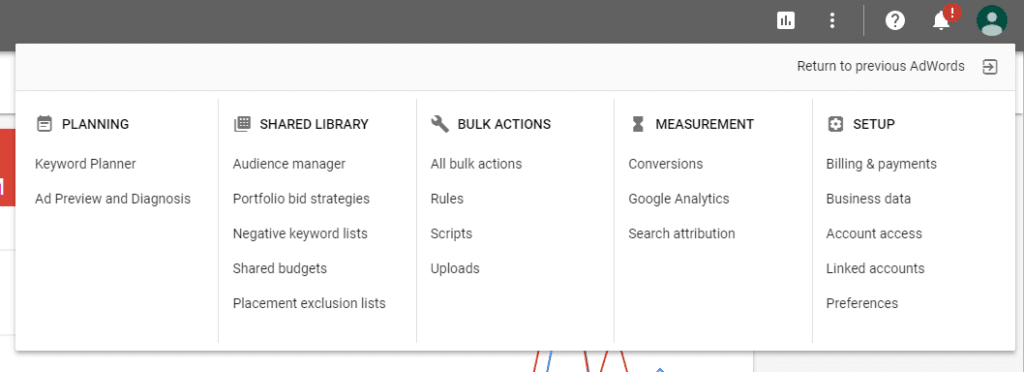Open the three-dot tools menu
This screenshot has width=1024, height=372.
click(831, 21)
